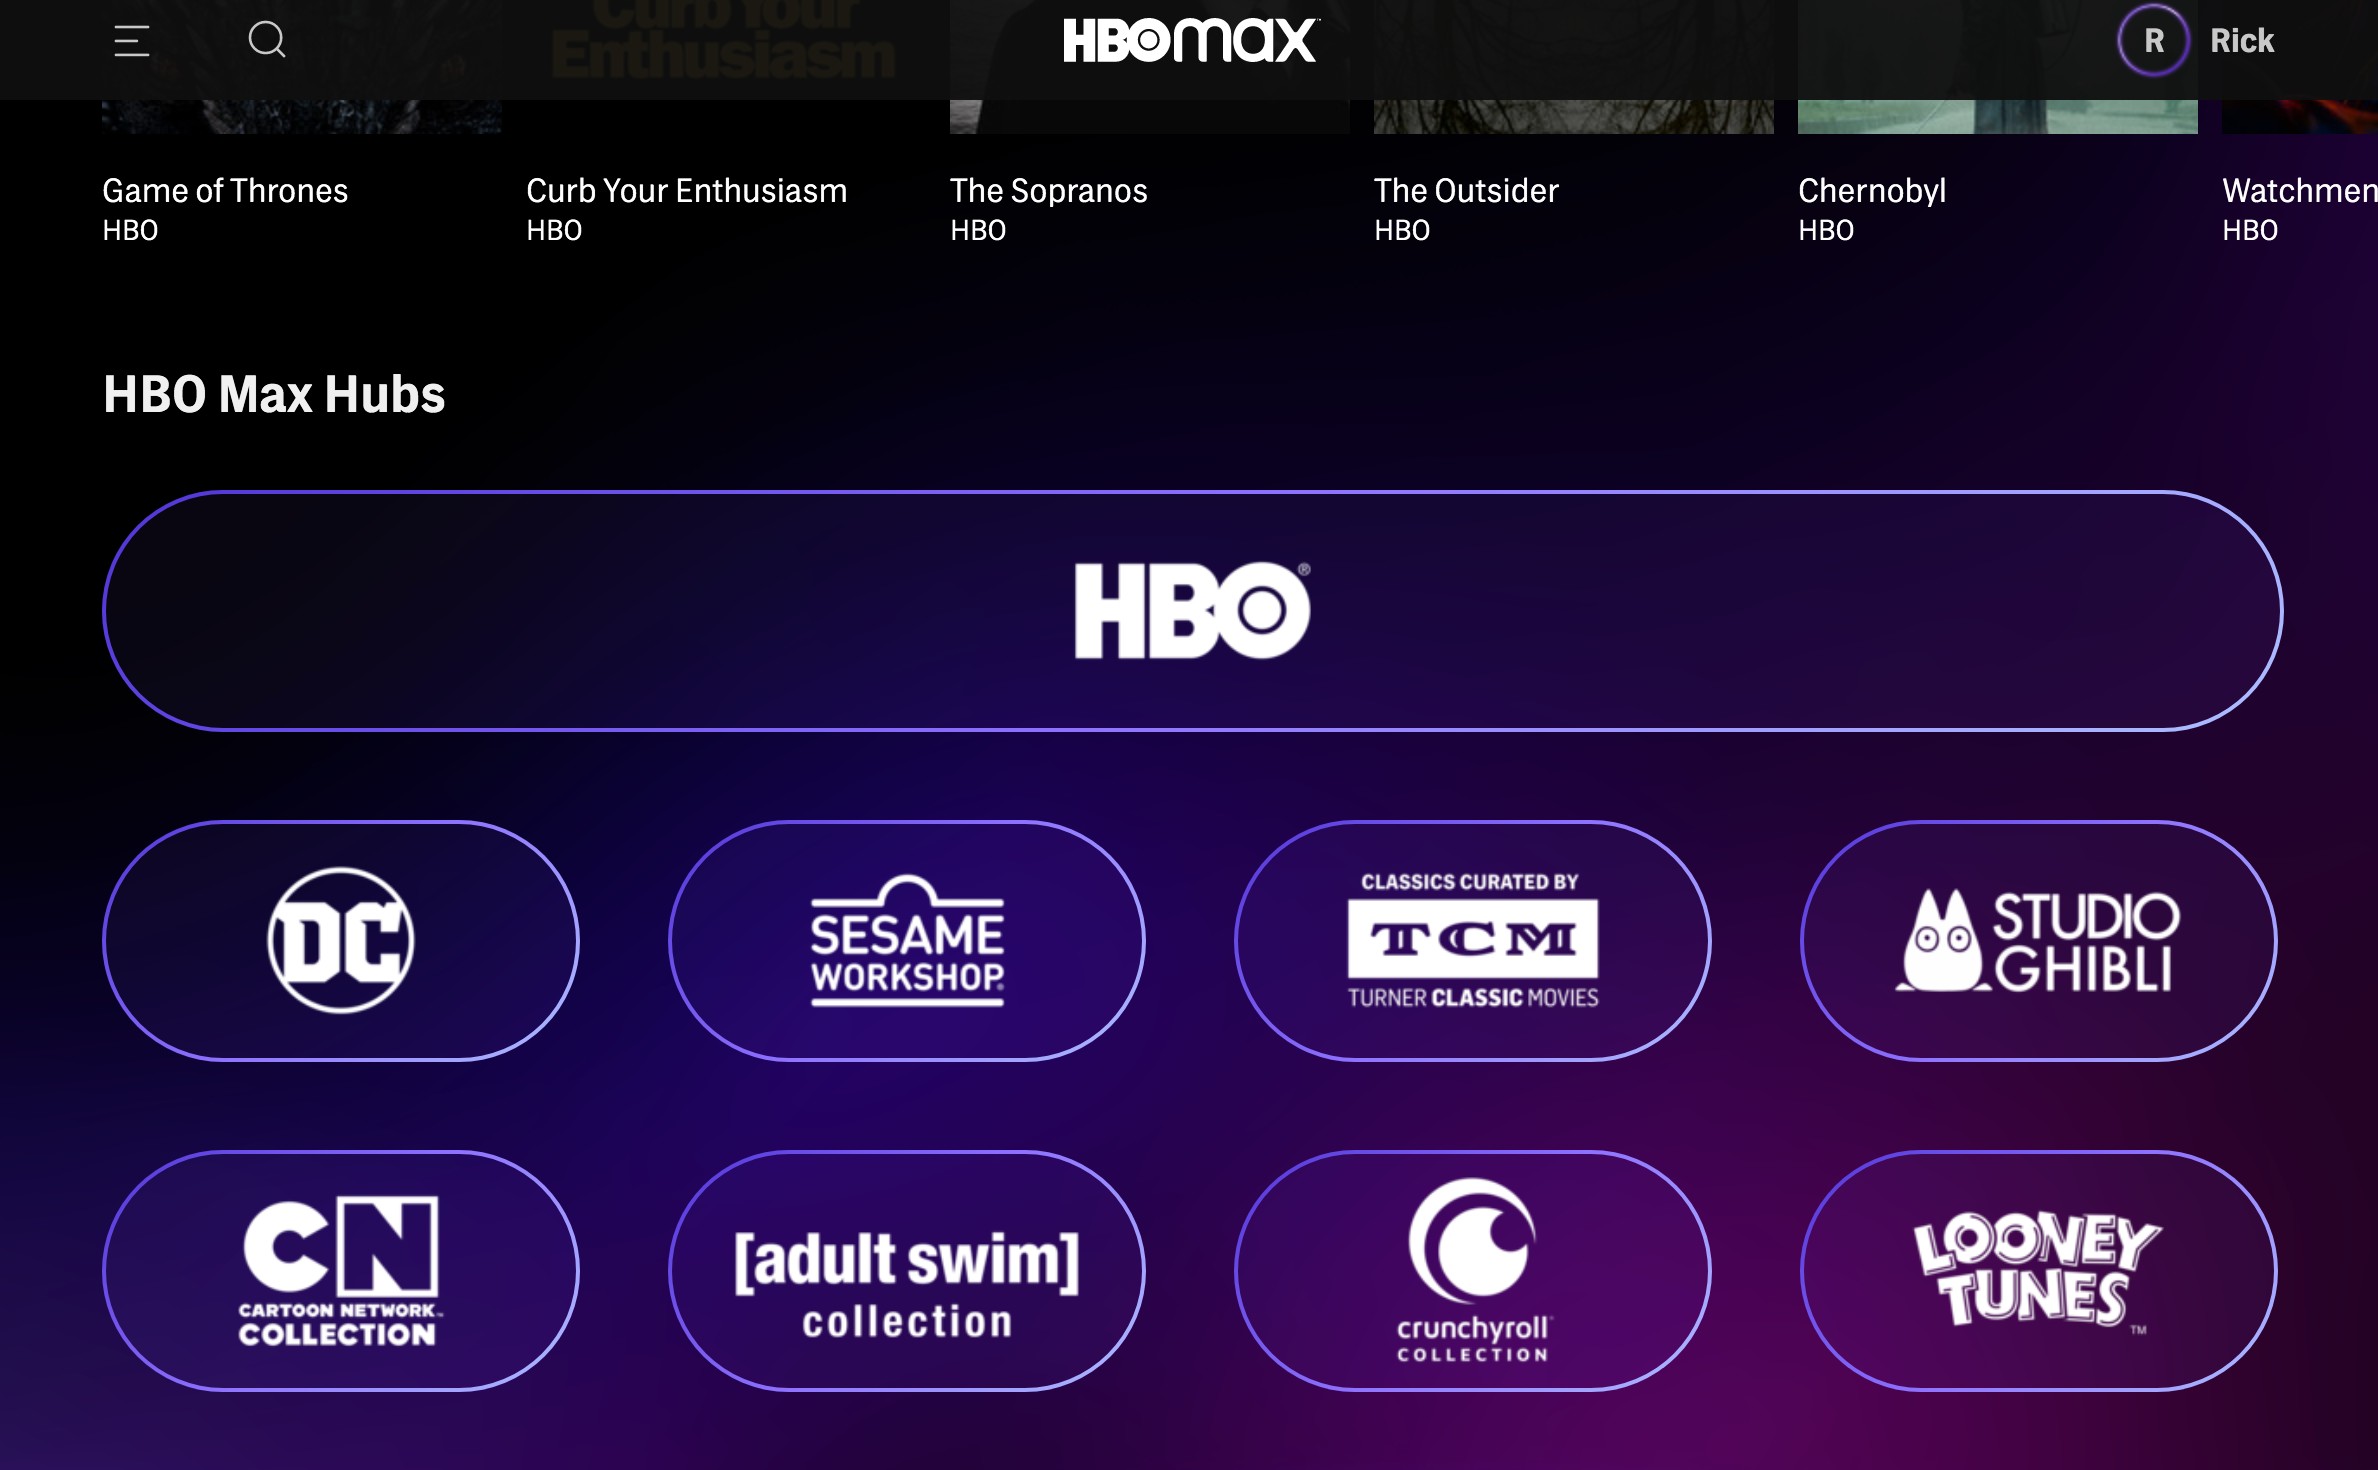Click The Outsider HBO title
Image resolution: width=2378 pixels, height=1470 pixels.
pyautogui.click(x=1464, y=189)
